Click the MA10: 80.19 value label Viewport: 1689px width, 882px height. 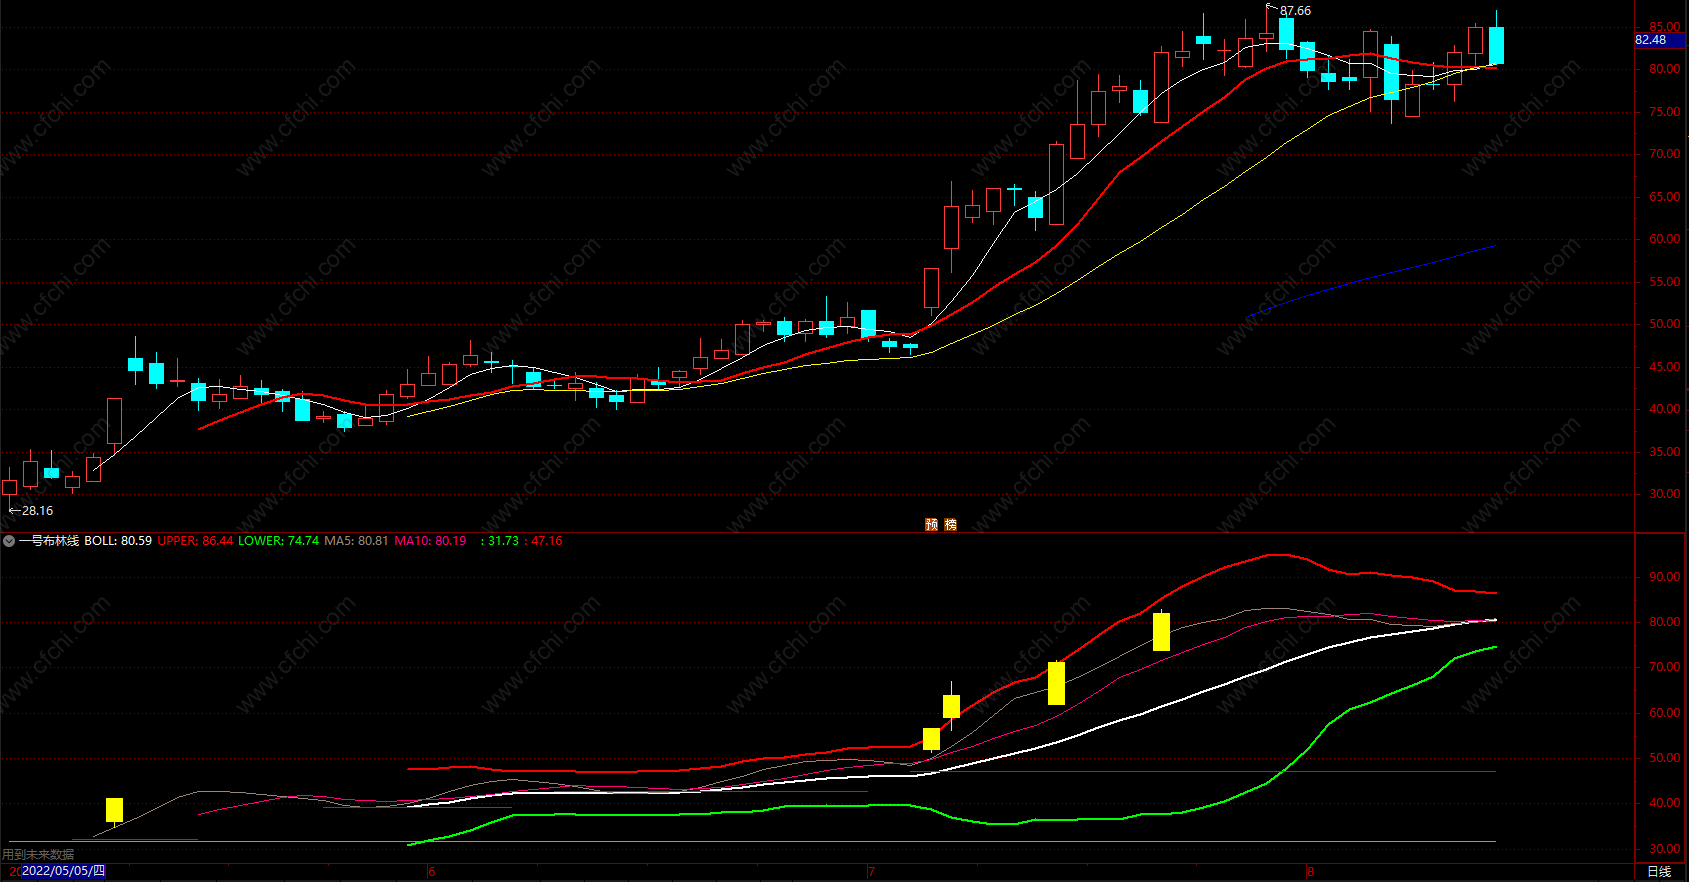tap(430, 541)
